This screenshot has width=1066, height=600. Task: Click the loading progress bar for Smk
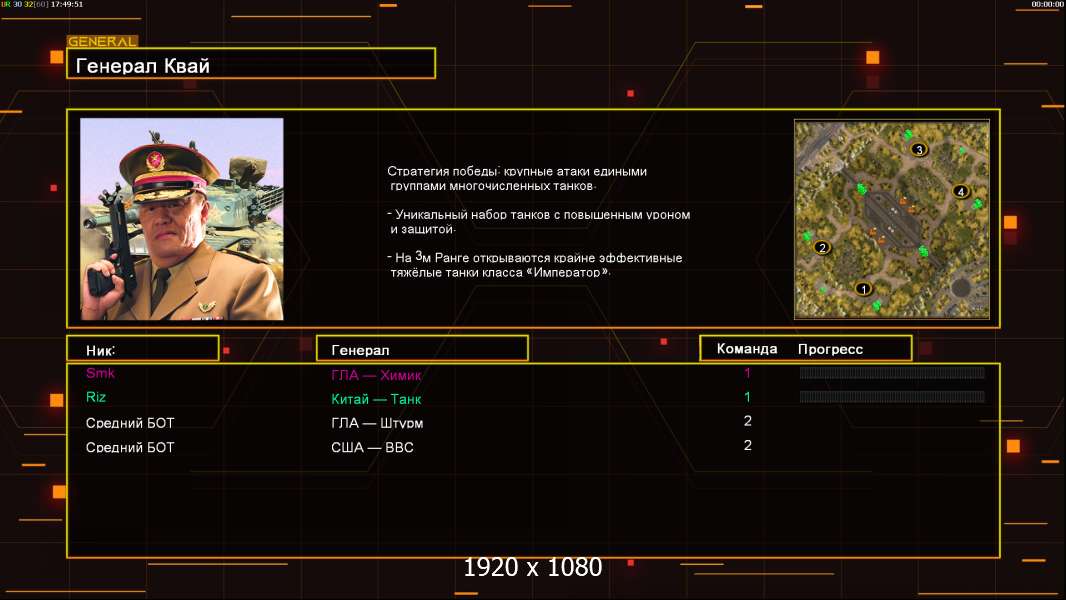(x=892, y=373)
